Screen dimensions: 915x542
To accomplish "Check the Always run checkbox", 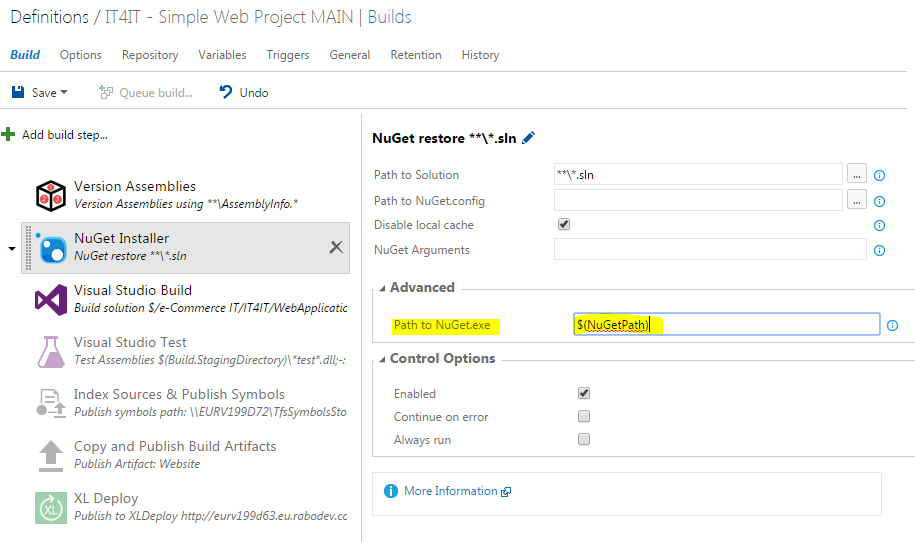I will pyautogui.click(x=584, y=439).
